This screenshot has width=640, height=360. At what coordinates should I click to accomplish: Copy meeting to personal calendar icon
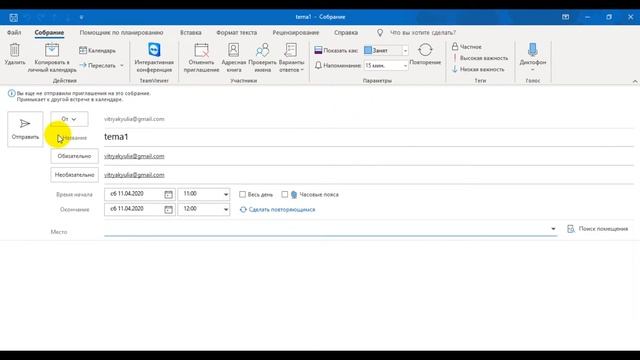pos(52,50)
